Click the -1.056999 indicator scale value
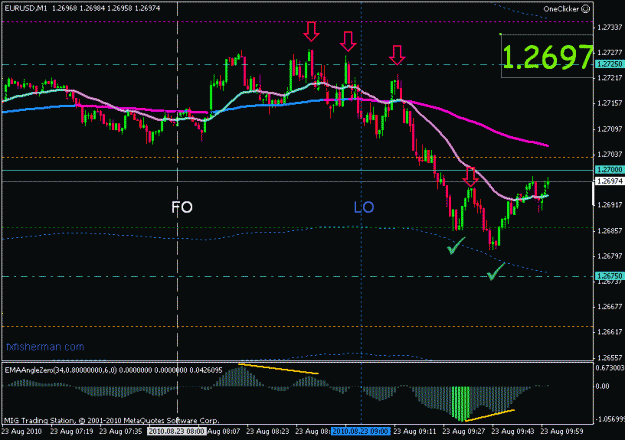 click(x=610, y=419)
